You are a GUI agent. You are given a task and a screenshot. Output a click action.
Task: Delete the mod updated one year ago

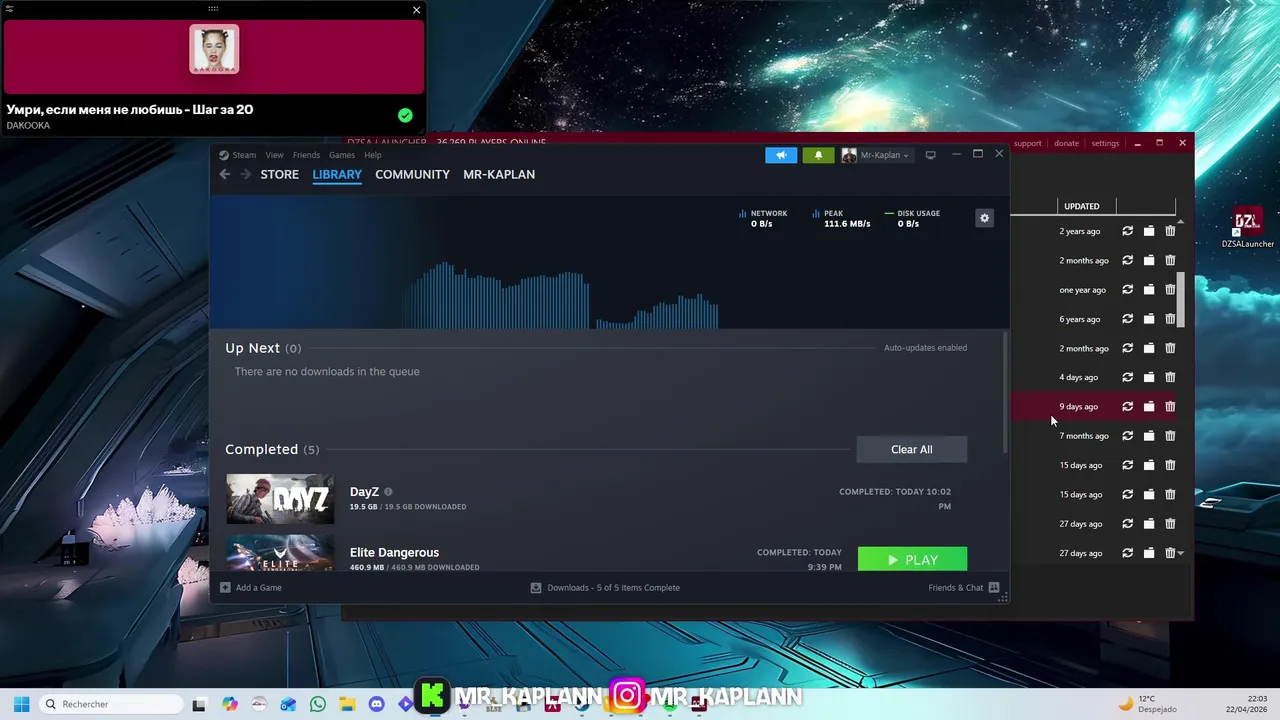click(x=1170, y=290)
